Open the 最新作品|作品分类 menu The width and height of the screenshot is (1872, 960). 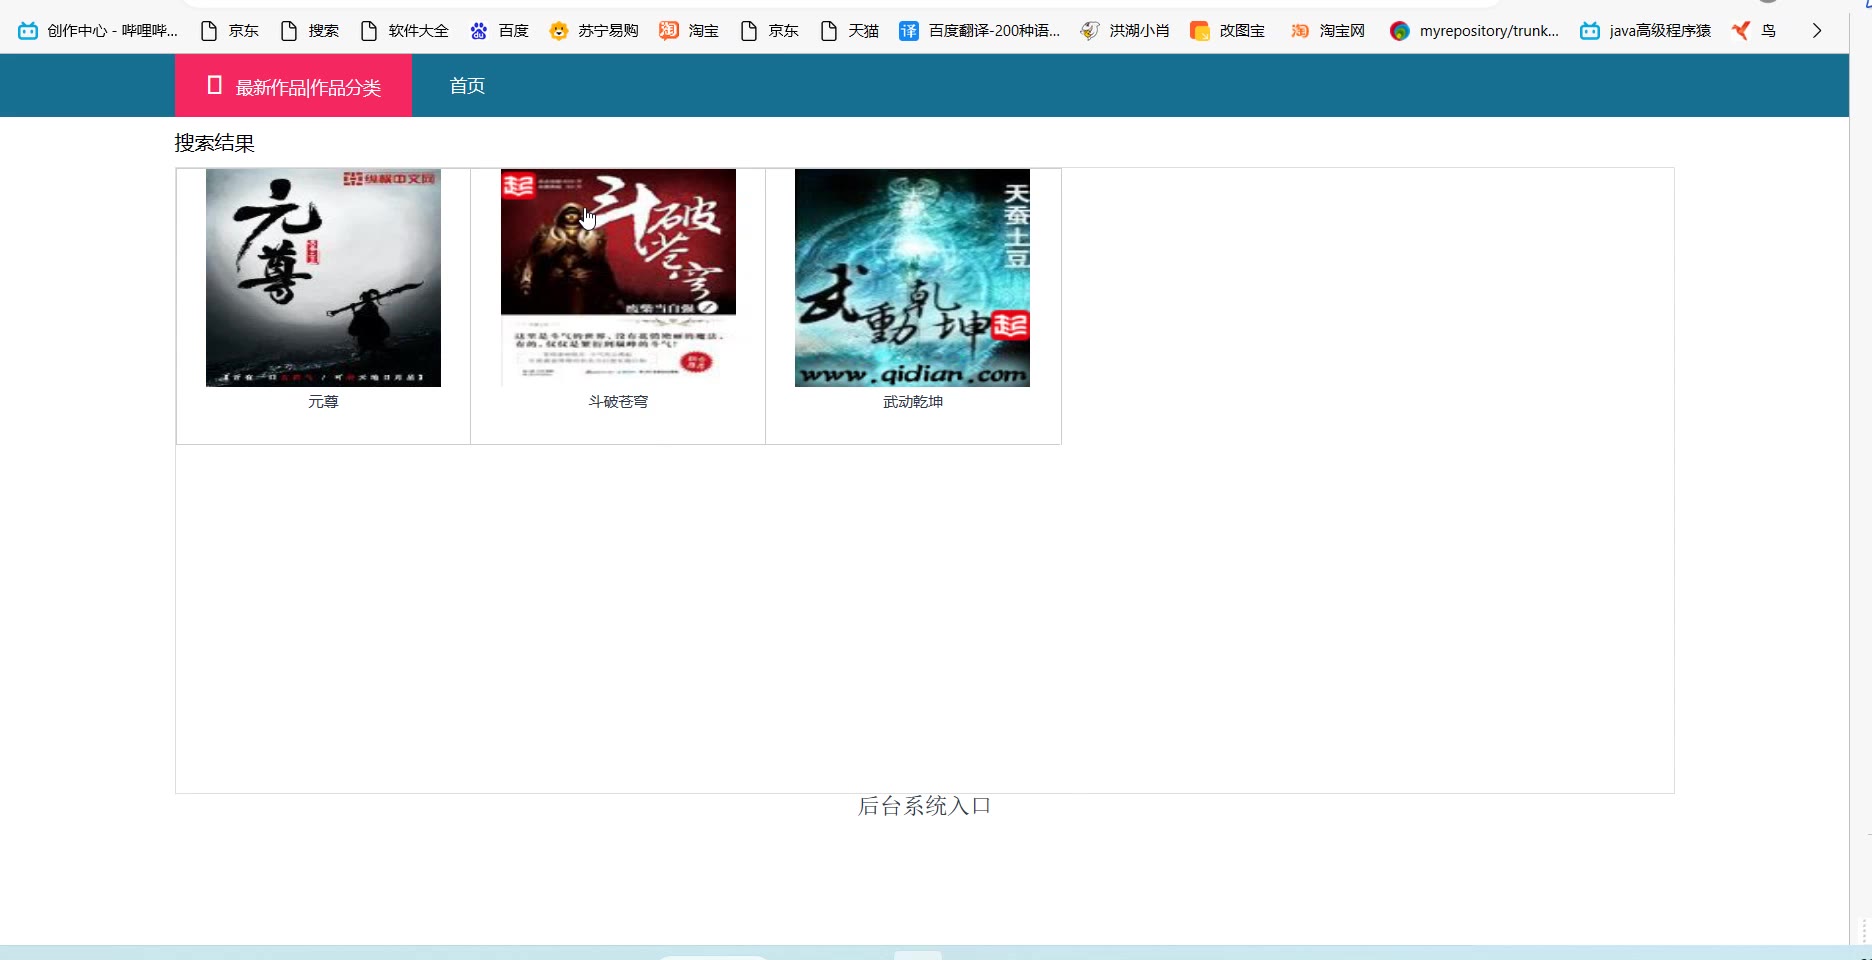(293, 86)
